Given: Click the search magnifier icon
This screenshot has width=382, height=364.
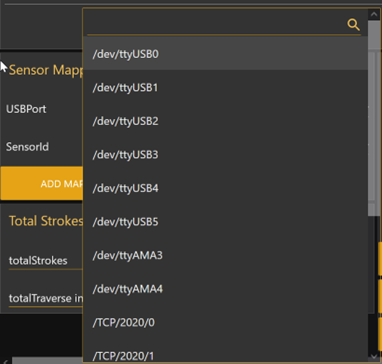Looking at the screenshot, I should [x=353, y=24].
